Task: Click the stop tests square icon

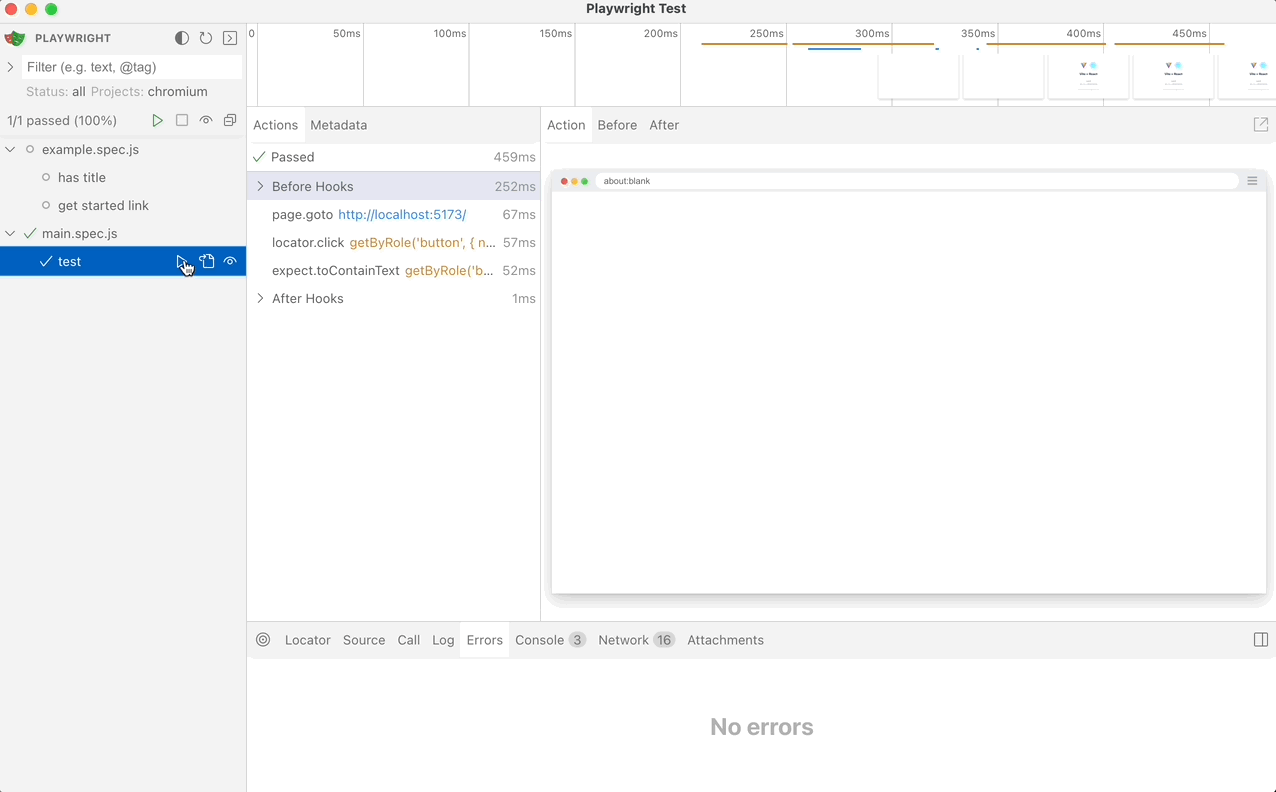Action: point(181,120)
